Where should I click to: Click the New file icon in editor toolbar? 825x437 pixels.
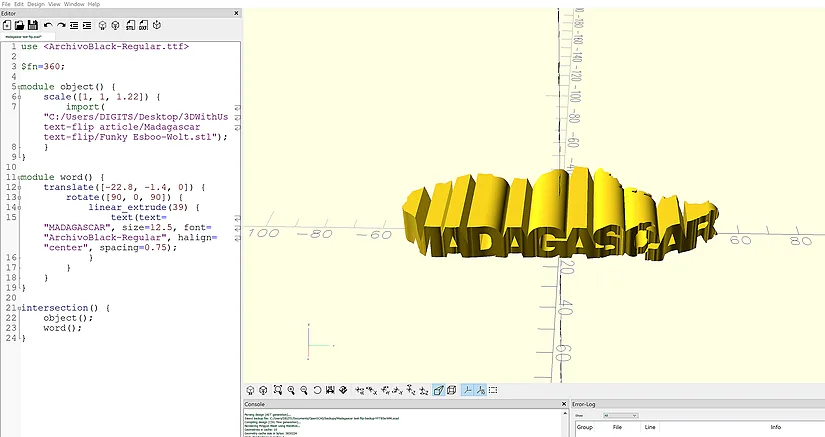click(x=7, y=25)
